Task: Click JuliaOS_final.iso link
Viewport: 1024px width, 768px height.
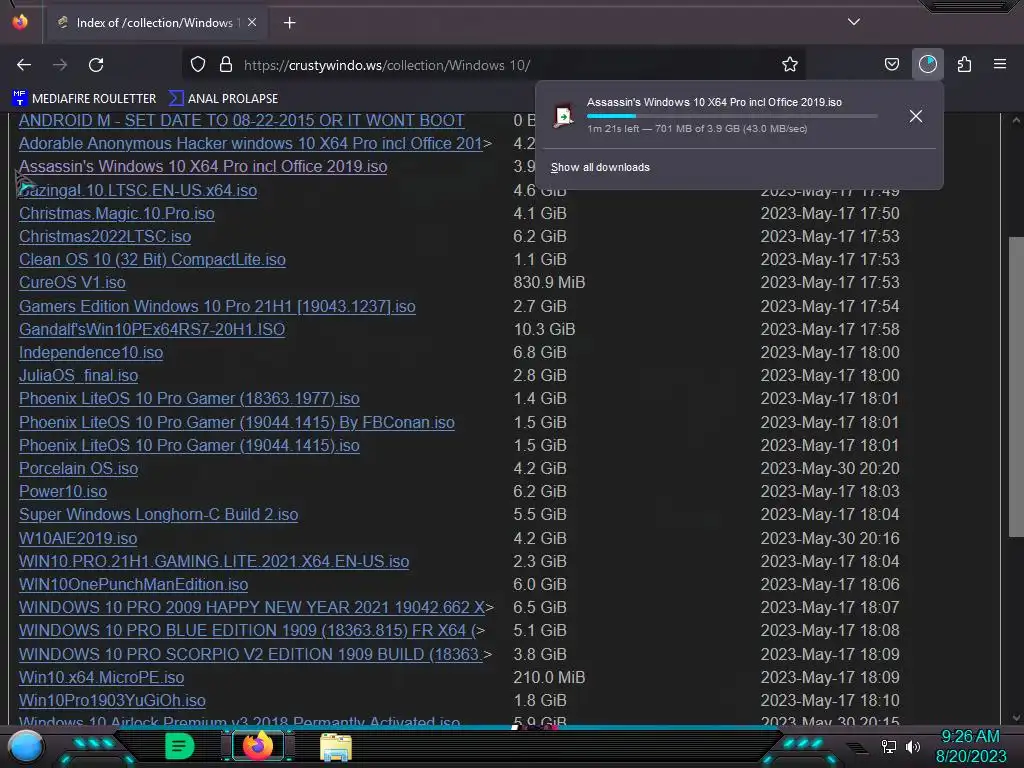Action: tap(78, 376)
